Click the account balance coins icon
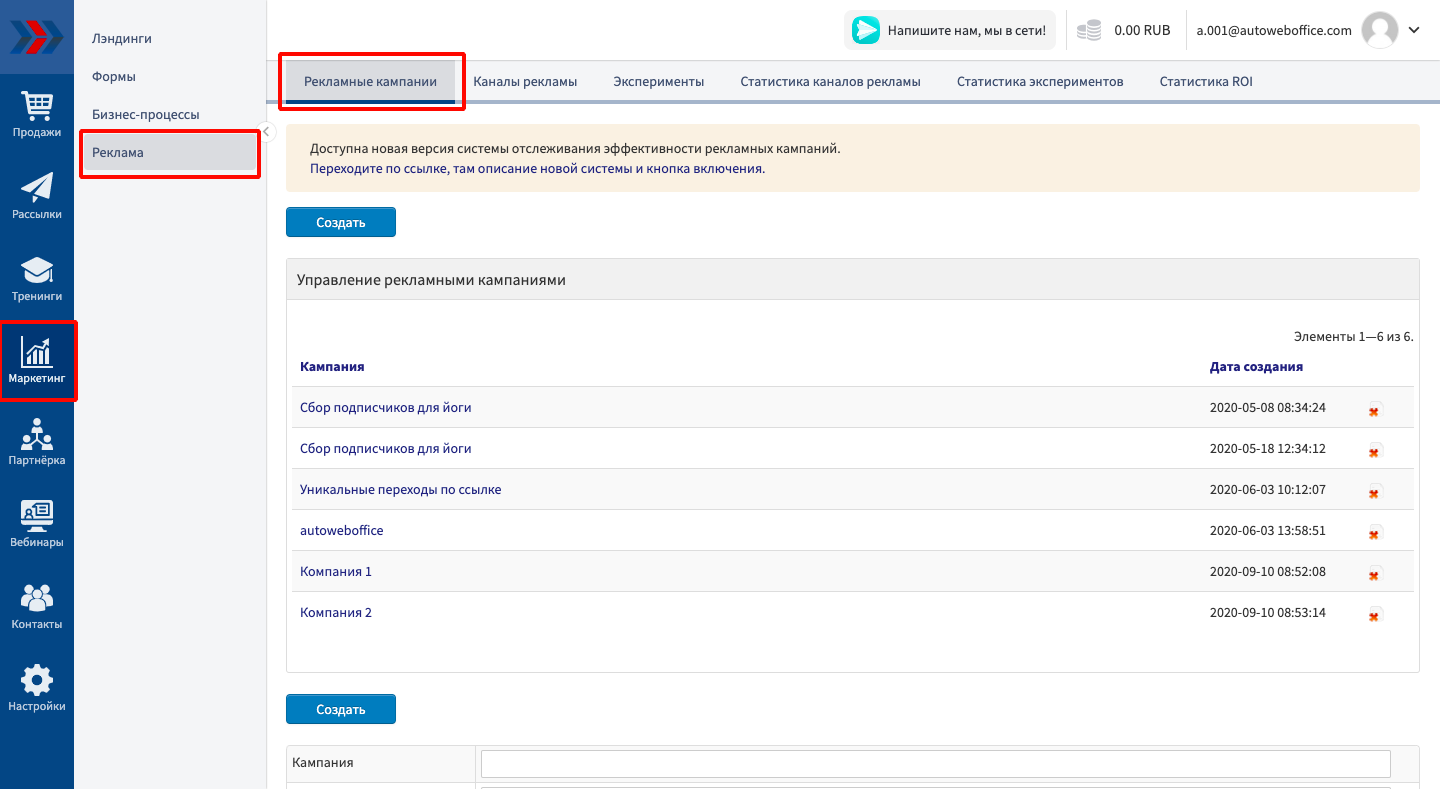1440x789 pixels. [1089, 31]
